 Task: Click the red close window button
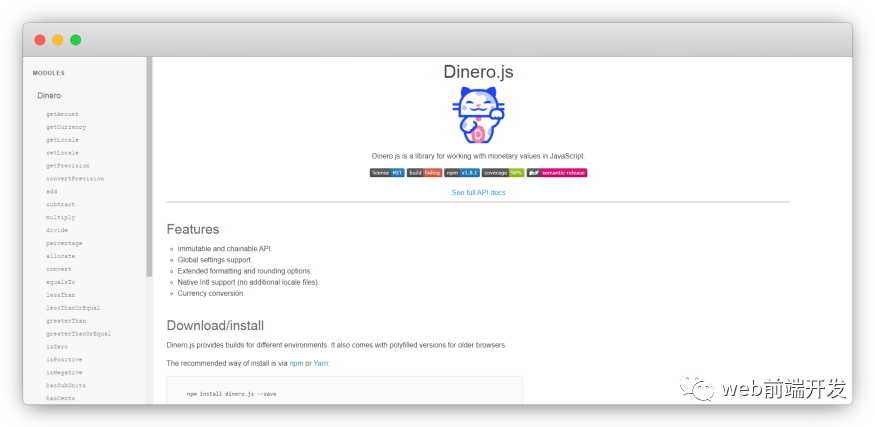[x=40, y=40]
